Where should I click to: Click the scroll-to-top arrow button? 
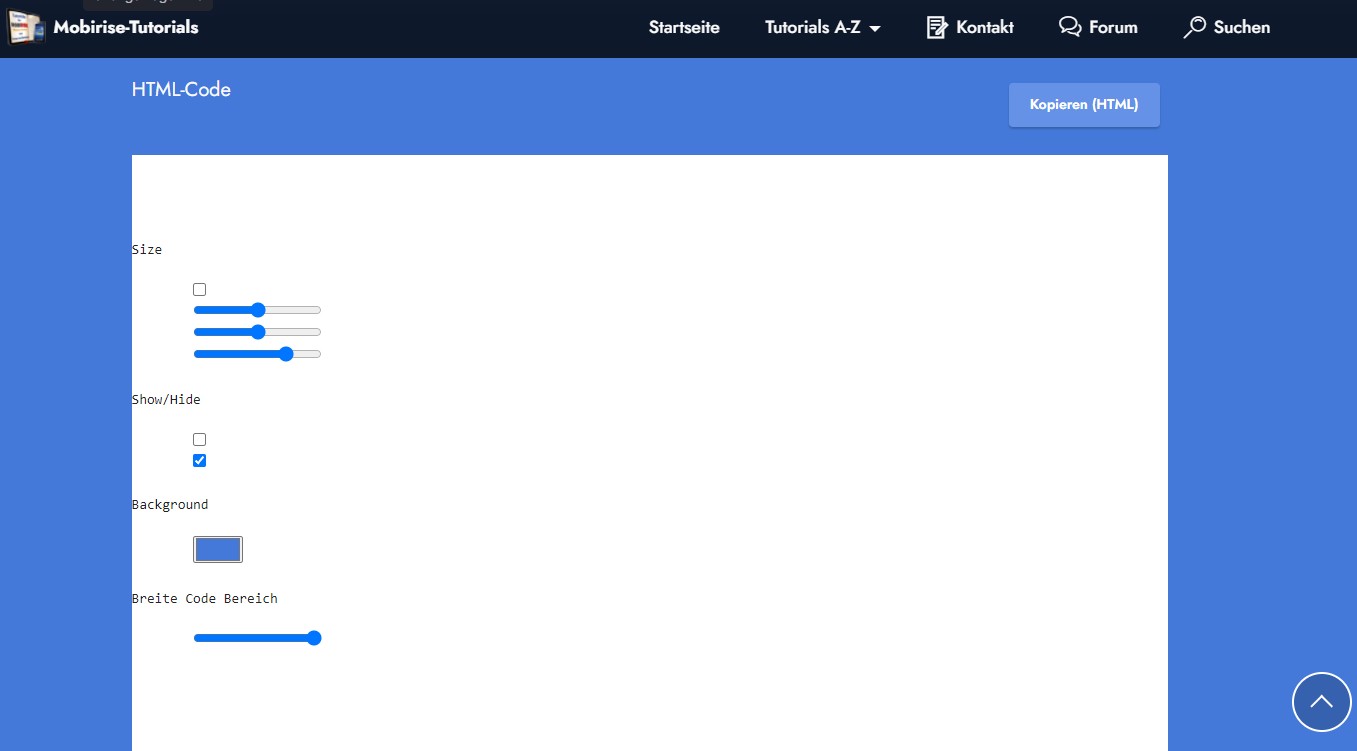(1322, 702)
